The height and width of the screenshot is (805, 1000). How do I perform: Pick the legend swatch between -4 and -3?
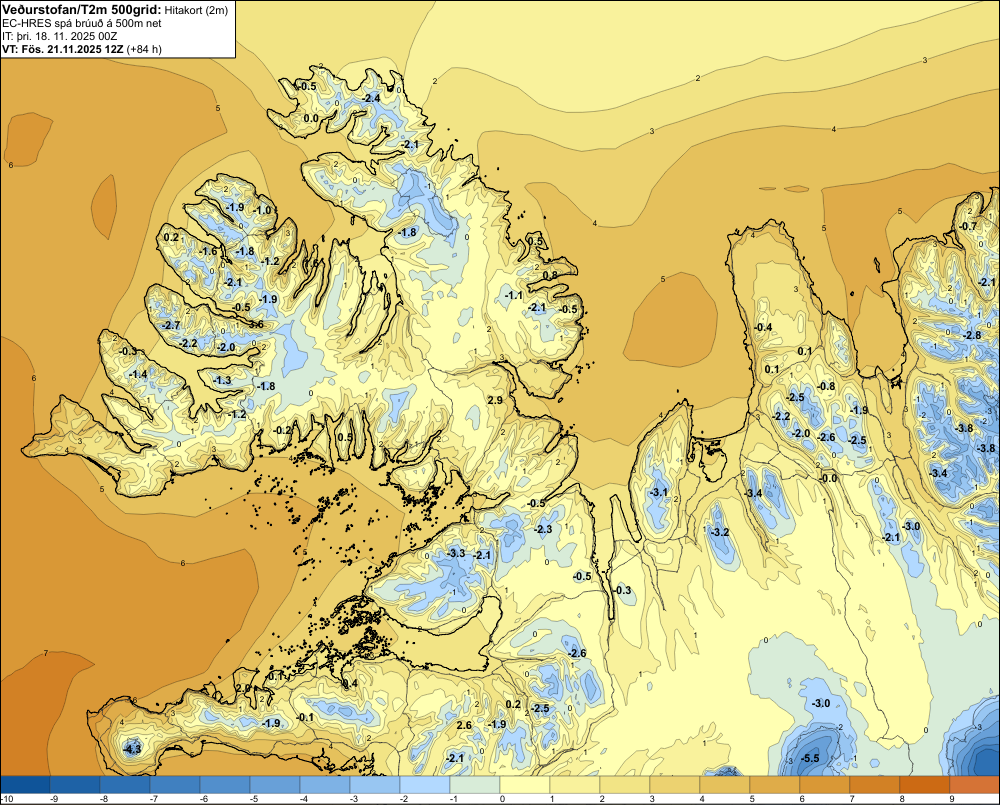[x=325, y=785]
